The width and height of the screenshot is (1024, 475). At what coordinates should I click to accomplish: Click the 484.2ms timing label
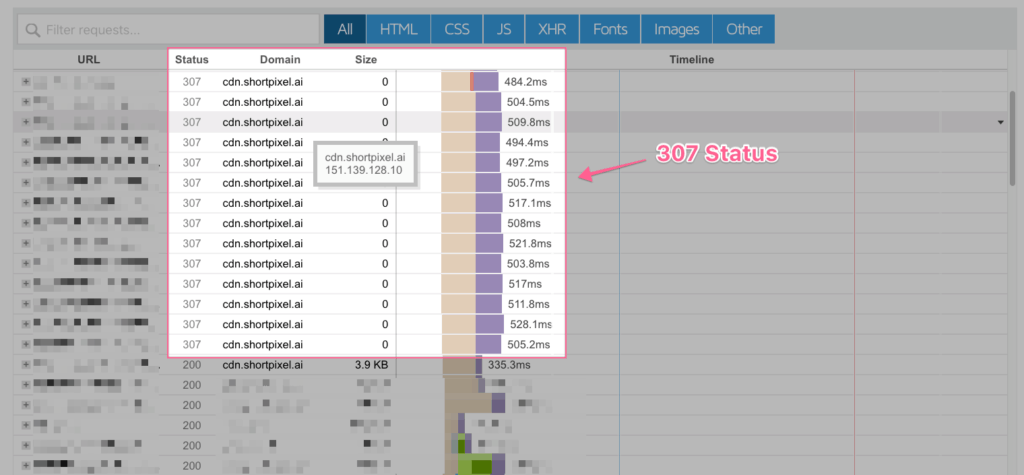(525, 82)
